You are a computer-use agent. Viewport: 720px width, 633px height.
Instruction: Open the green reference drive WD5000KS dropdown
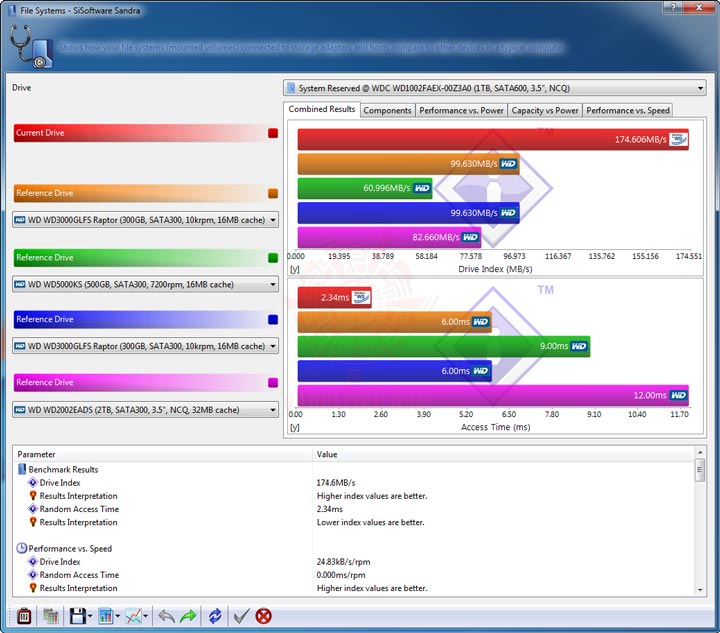[x=145, y=284]
